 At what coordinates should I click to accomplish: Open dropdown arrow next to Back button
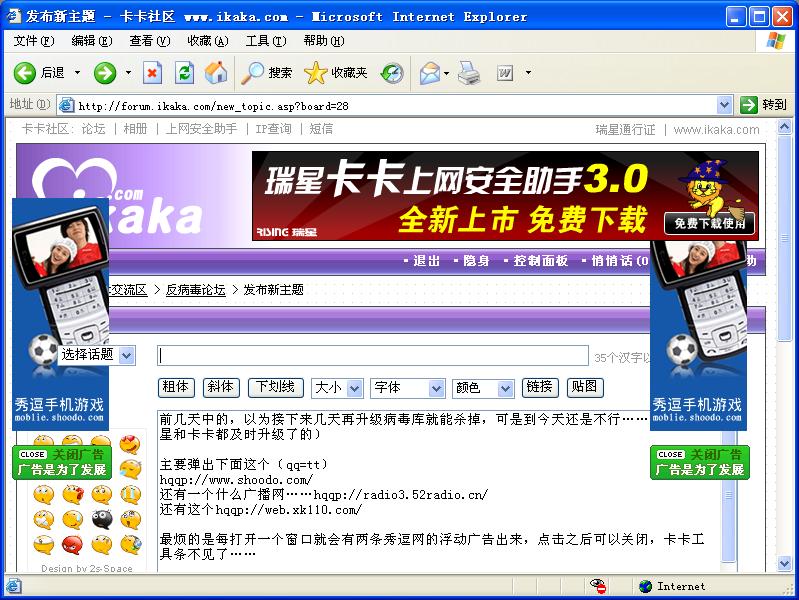(77, 73)
